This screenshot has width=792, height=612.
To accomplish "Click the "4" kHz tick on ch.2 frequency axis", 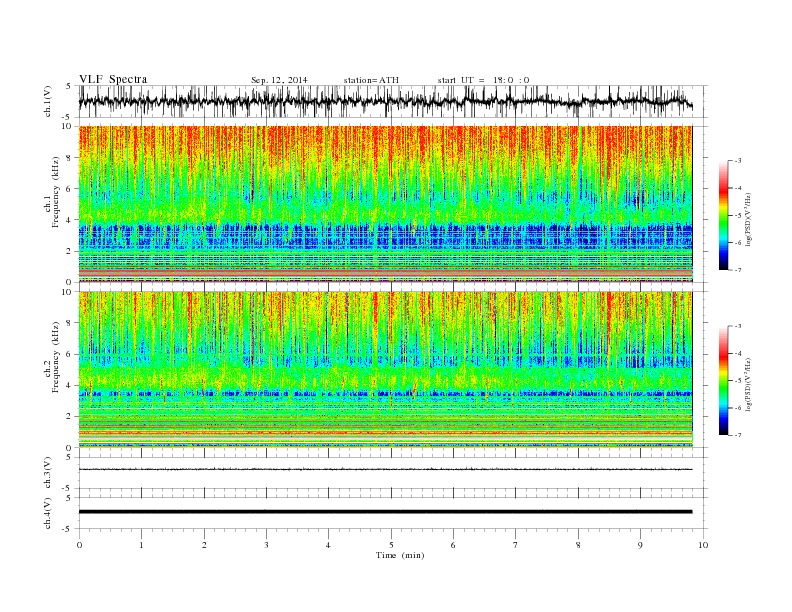I will pos(70,385).
